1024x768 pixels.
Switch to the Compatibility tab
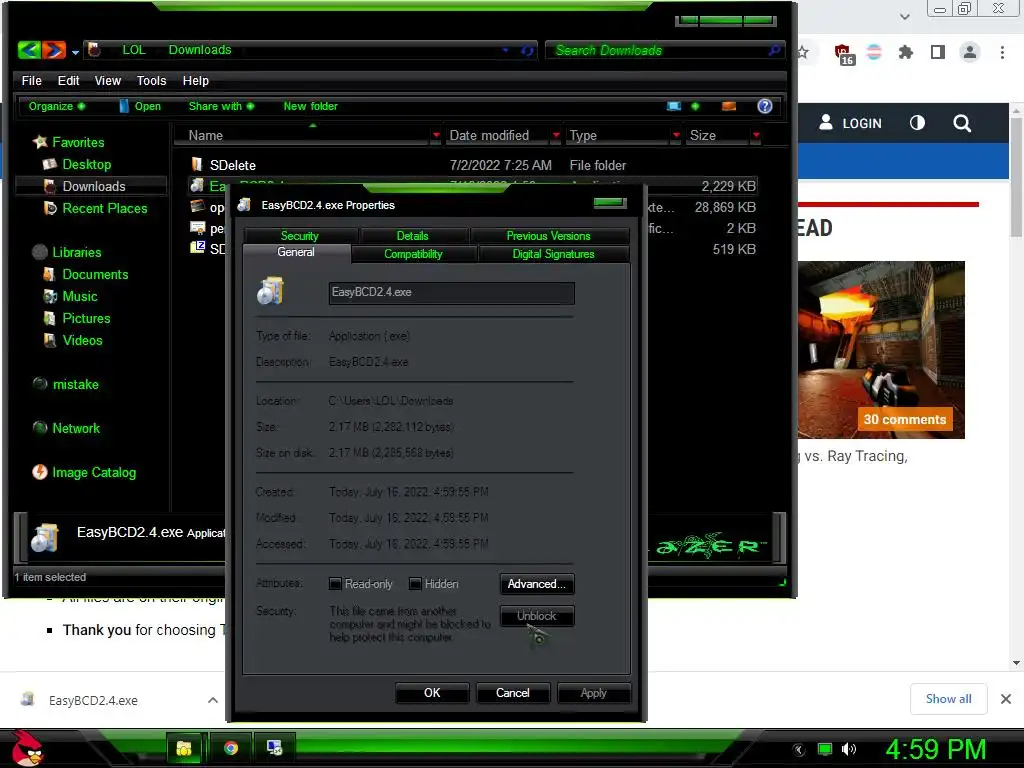[413, 254]
